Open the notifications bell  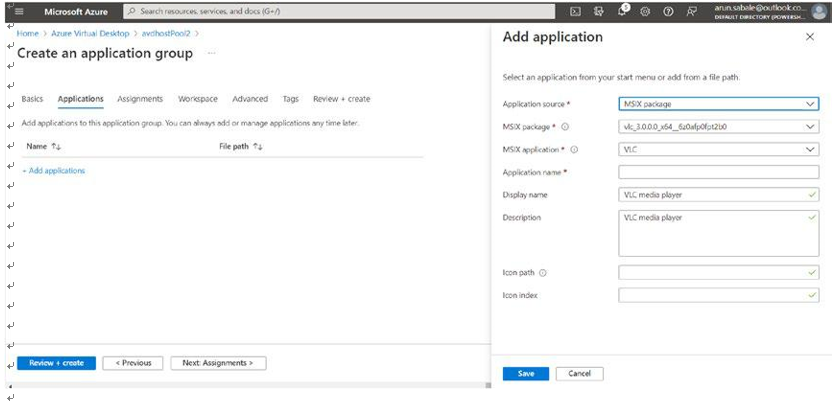[x=622, y=12]
